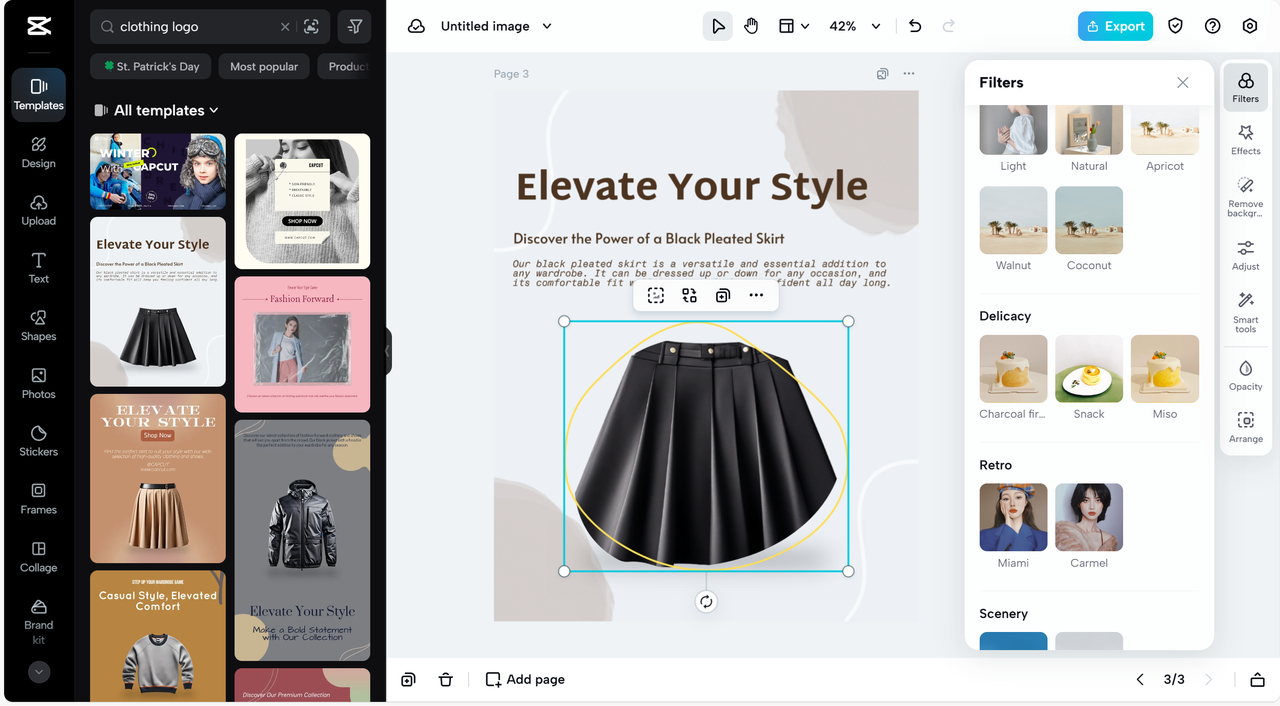Viewport: 1280px width, 706px height.
Task: Switch to the Filters tool tab
Action: (x=1245, y=88)
